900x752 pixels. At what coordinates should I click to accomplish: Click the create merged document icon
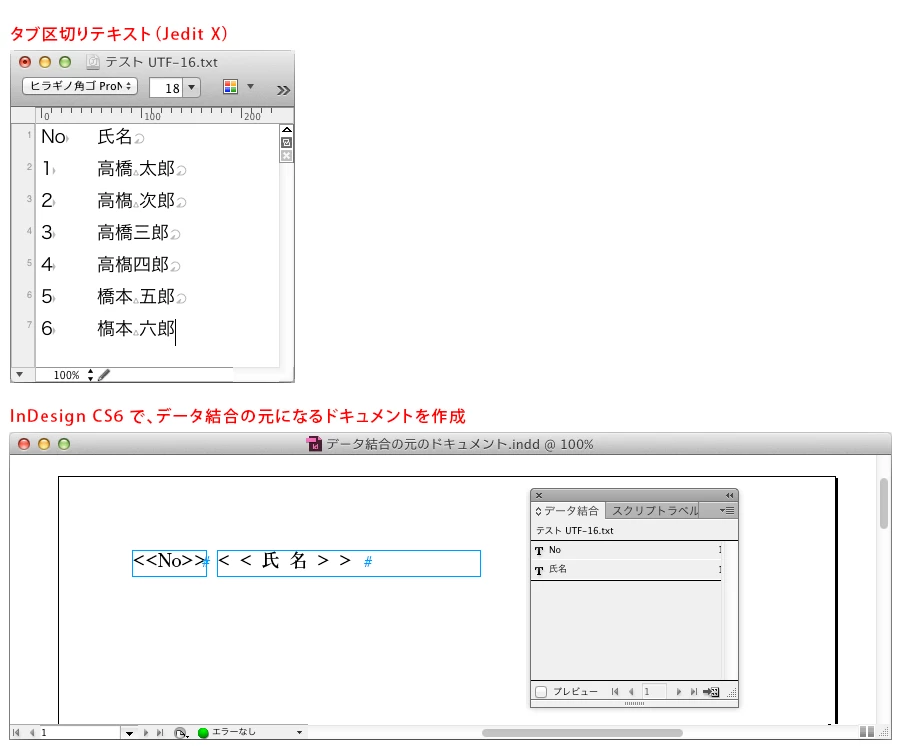click(x=711, y=692)
